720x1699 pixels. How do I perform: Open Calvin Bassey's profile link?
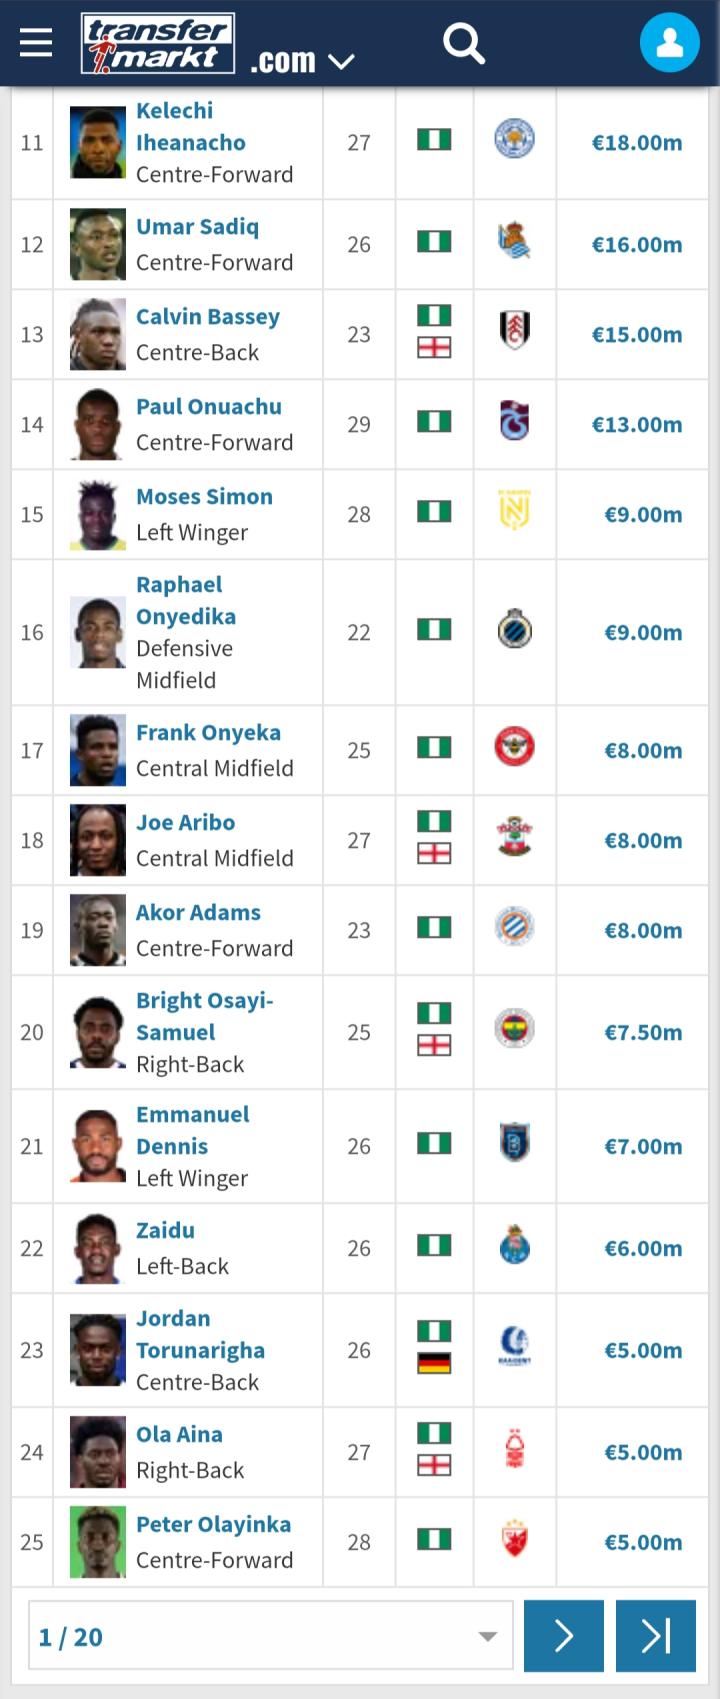(208, 317)
